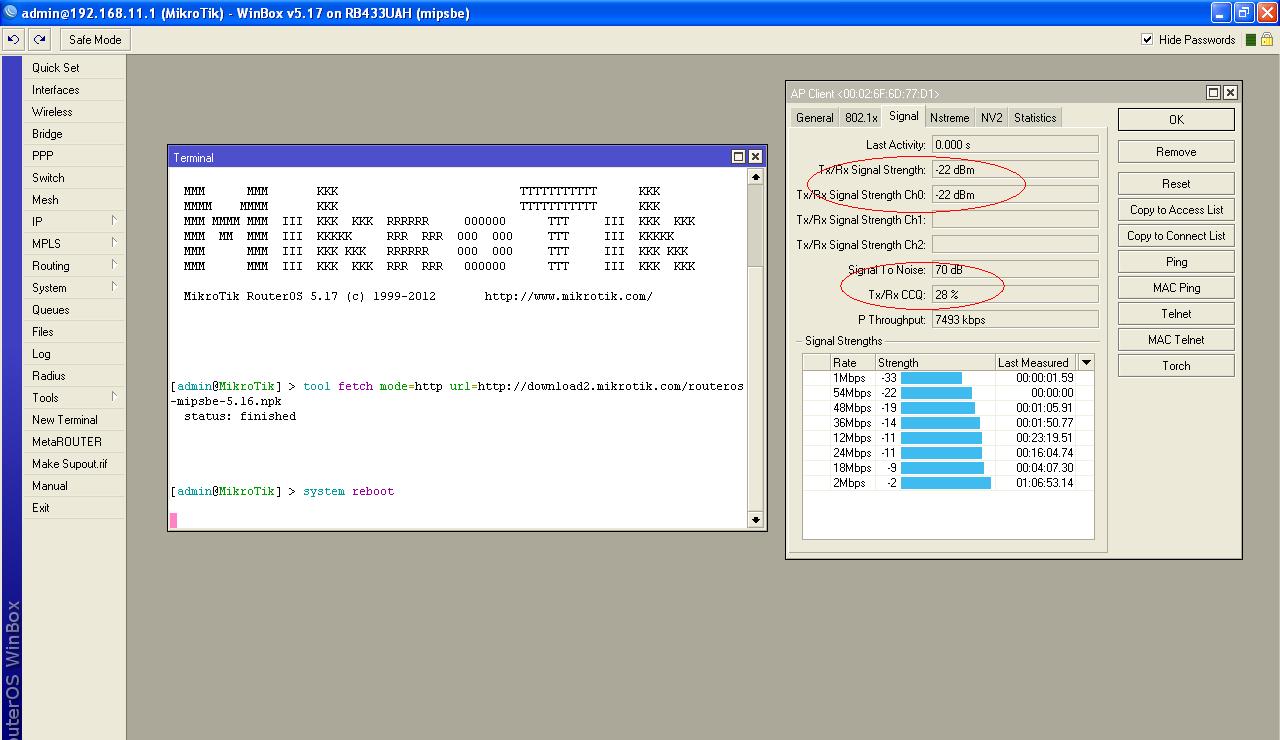1280x740 pixels.
Task: Click Remove button in AP Client
Action: [x=1176, y=152]
